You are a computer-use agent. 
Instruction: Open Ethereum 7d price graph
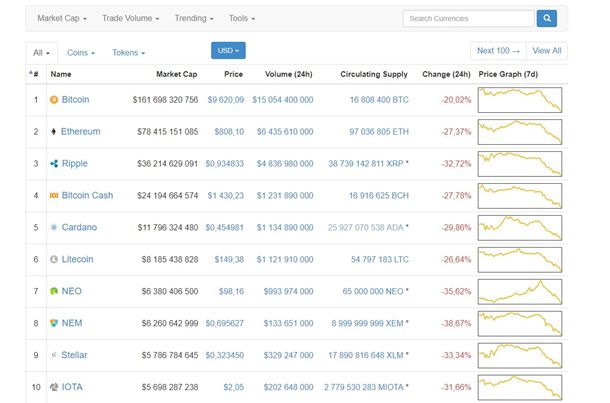point(520,132)
